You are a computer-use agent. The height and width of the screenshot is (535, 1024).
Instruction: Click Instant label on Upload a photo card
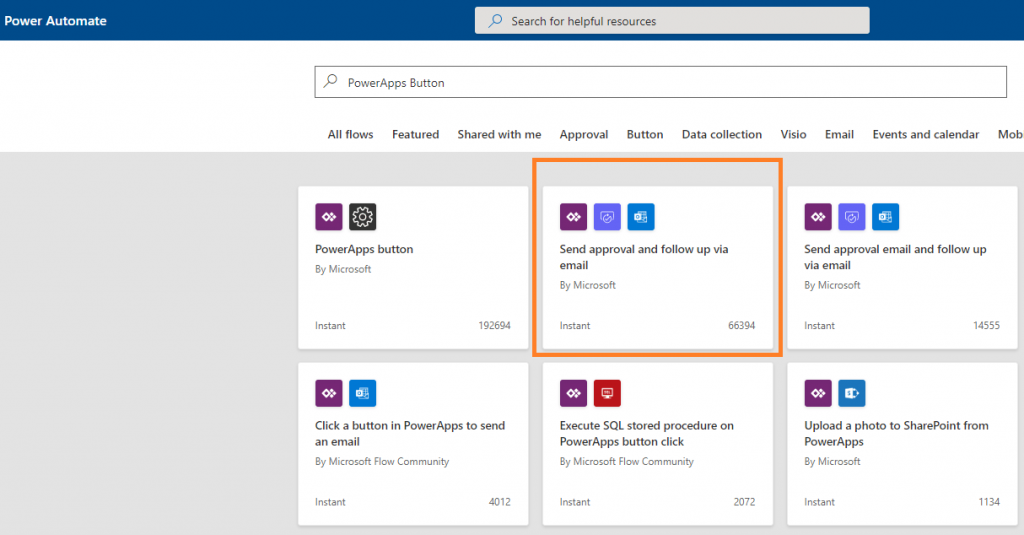click(x=820, y=502)
